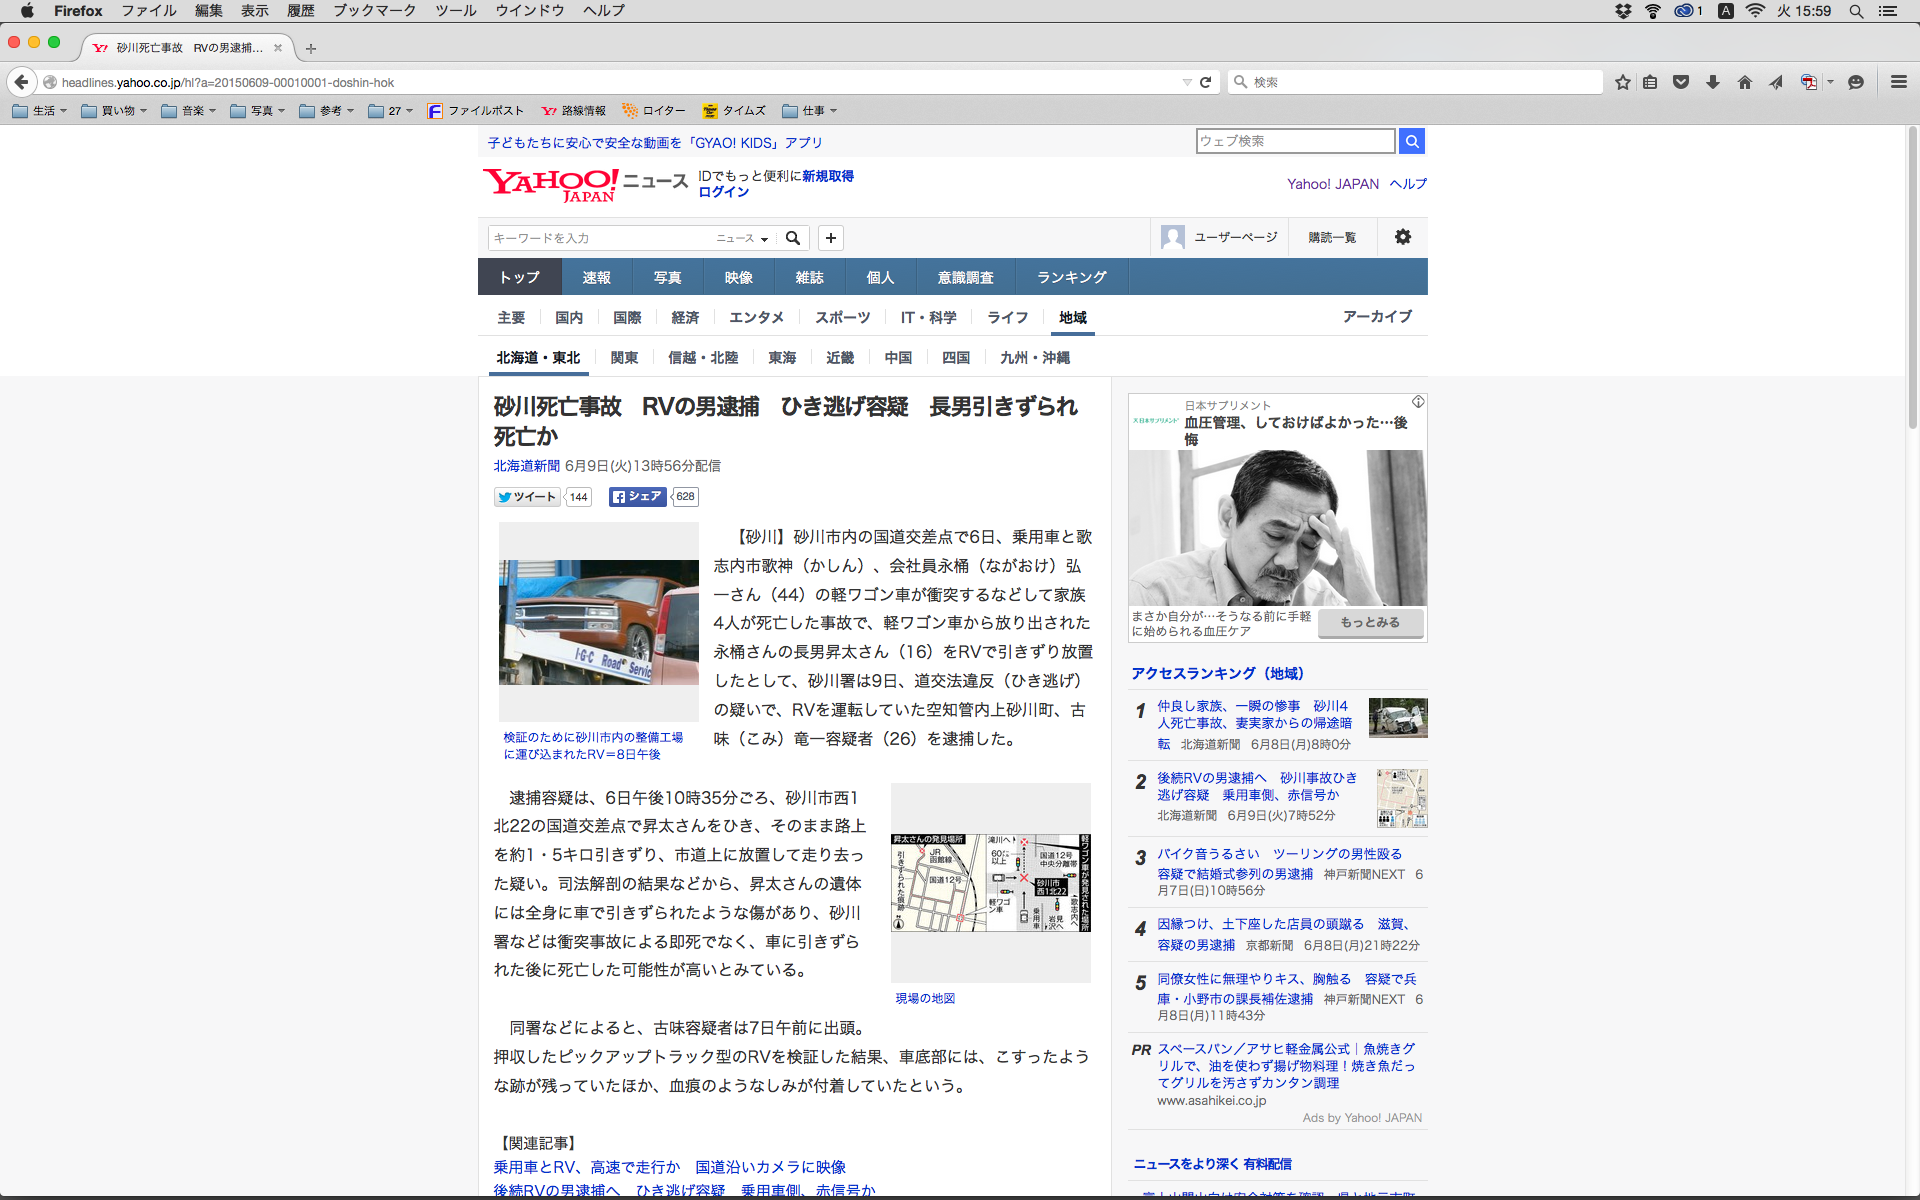Viewport: 1920px width, 1200px height.
Task: Open the 仕事 bookmarks folder dropdown
Action: click(810, 111)
